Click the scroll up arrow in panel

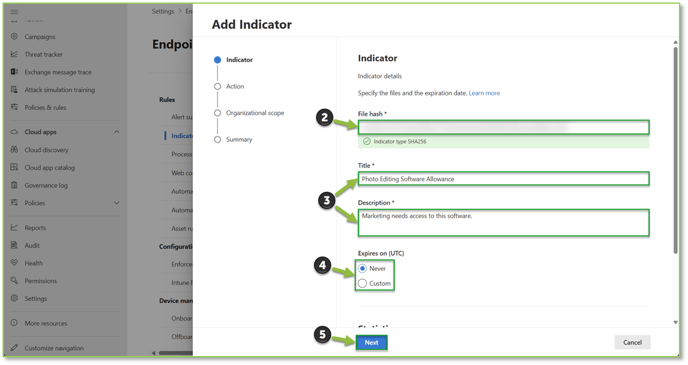(675, 42)
